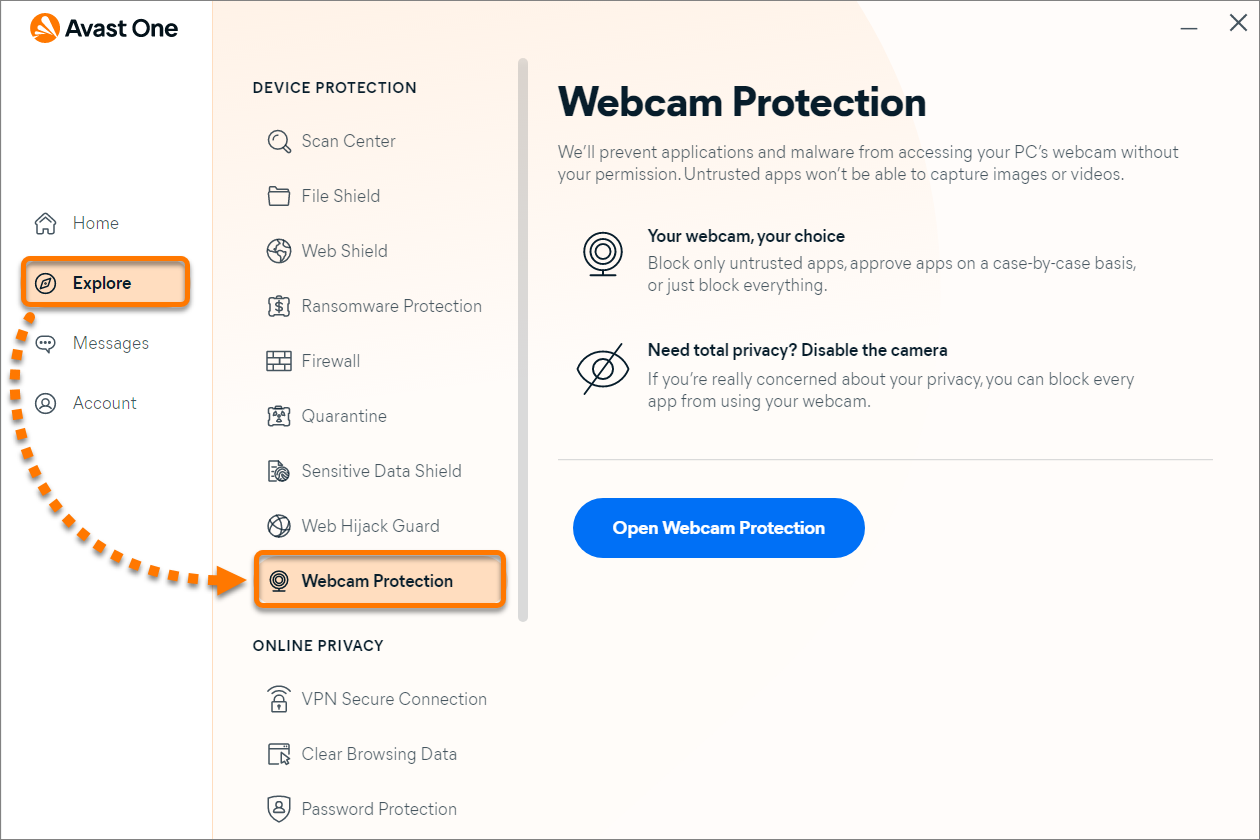The image size is (1260, 840).
Task: Open the Account section
Action: tap(104, 403)
